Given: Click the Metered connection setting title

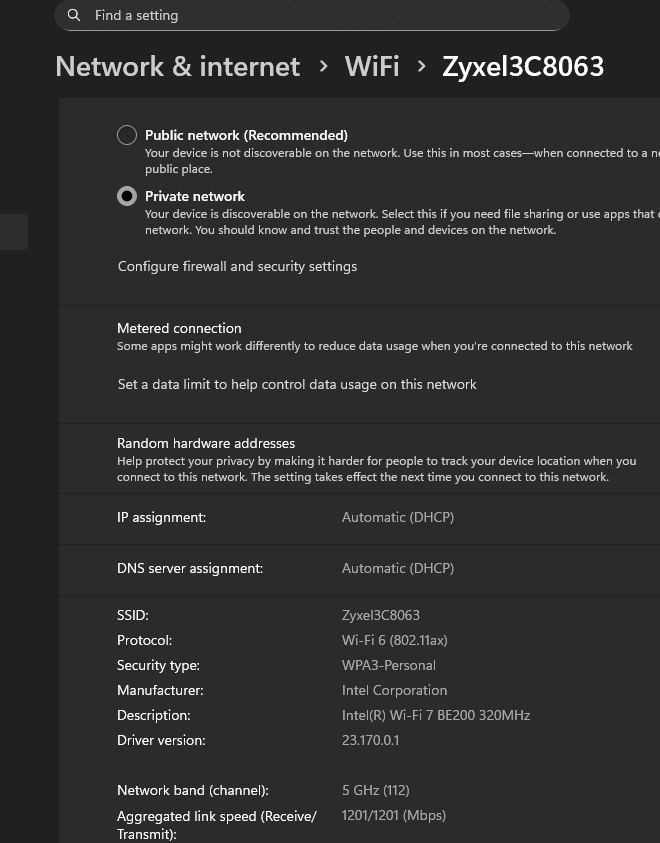Looking at the screenshot, I should click(179, 328).
